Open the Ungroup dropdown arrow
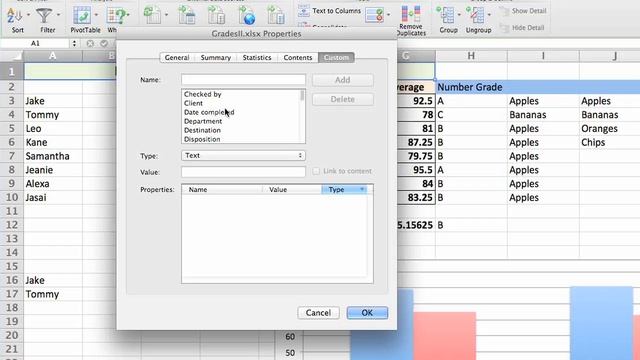Image resolution: width=640 pixels, height=360 pixels. [489, 15]
